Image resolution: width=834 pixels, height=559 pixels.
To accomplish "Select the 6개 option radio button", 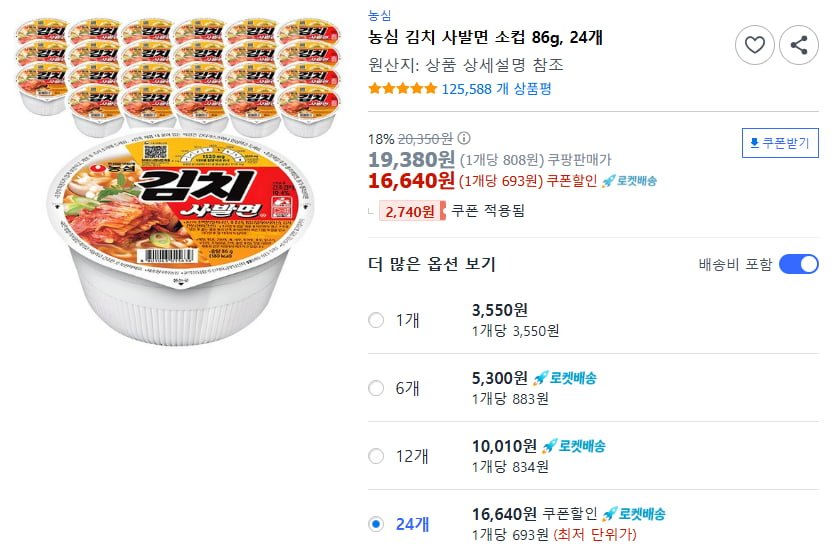I will [376, 388].
